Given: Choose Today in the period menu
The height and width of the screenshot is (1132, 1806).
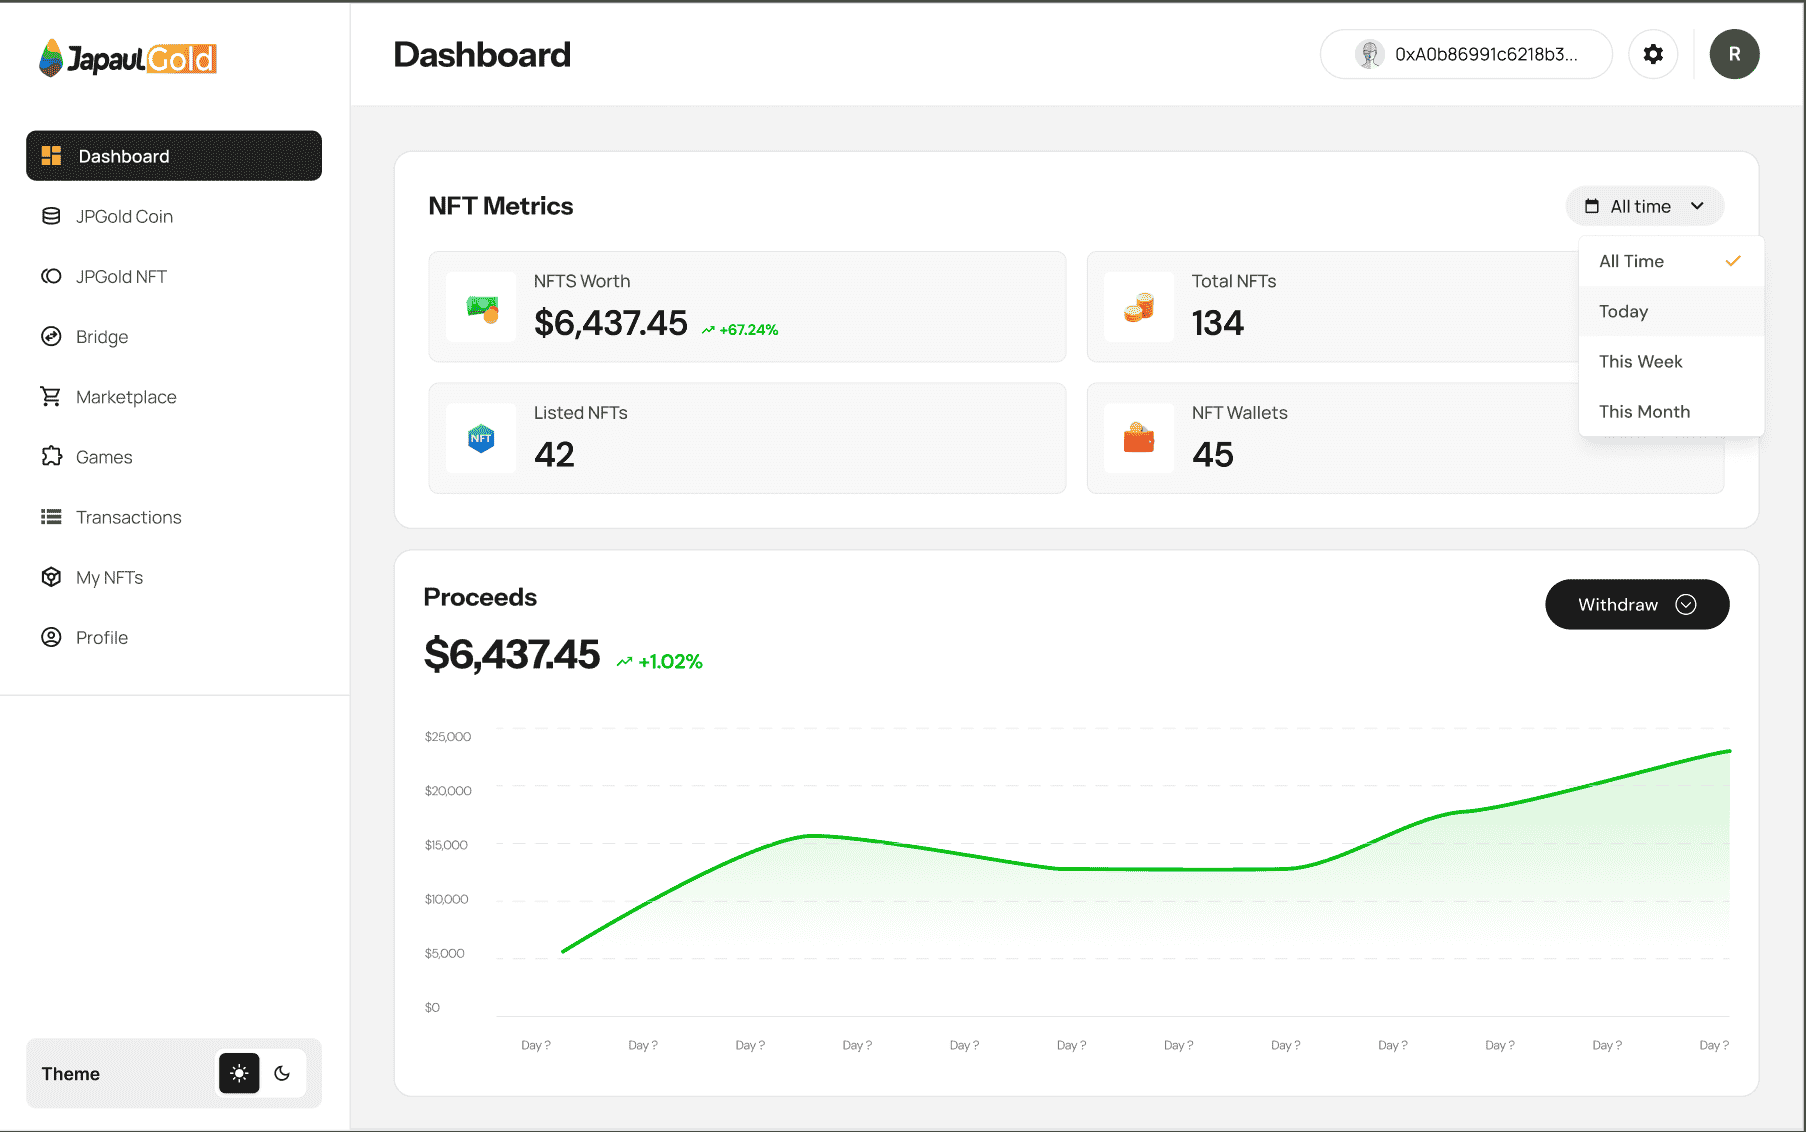Looking at the screenshot, I should [x=1671, y=311].
